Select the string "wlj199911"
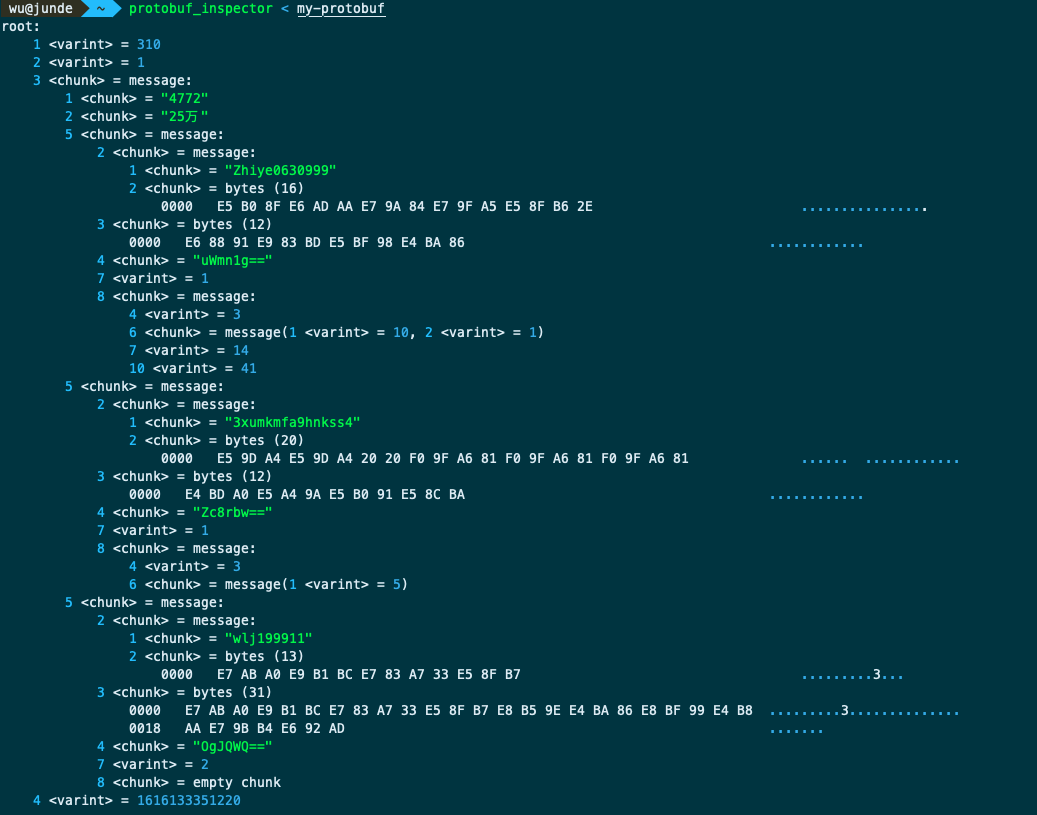This screenshot has width=1037, height=815. (269, 639)
